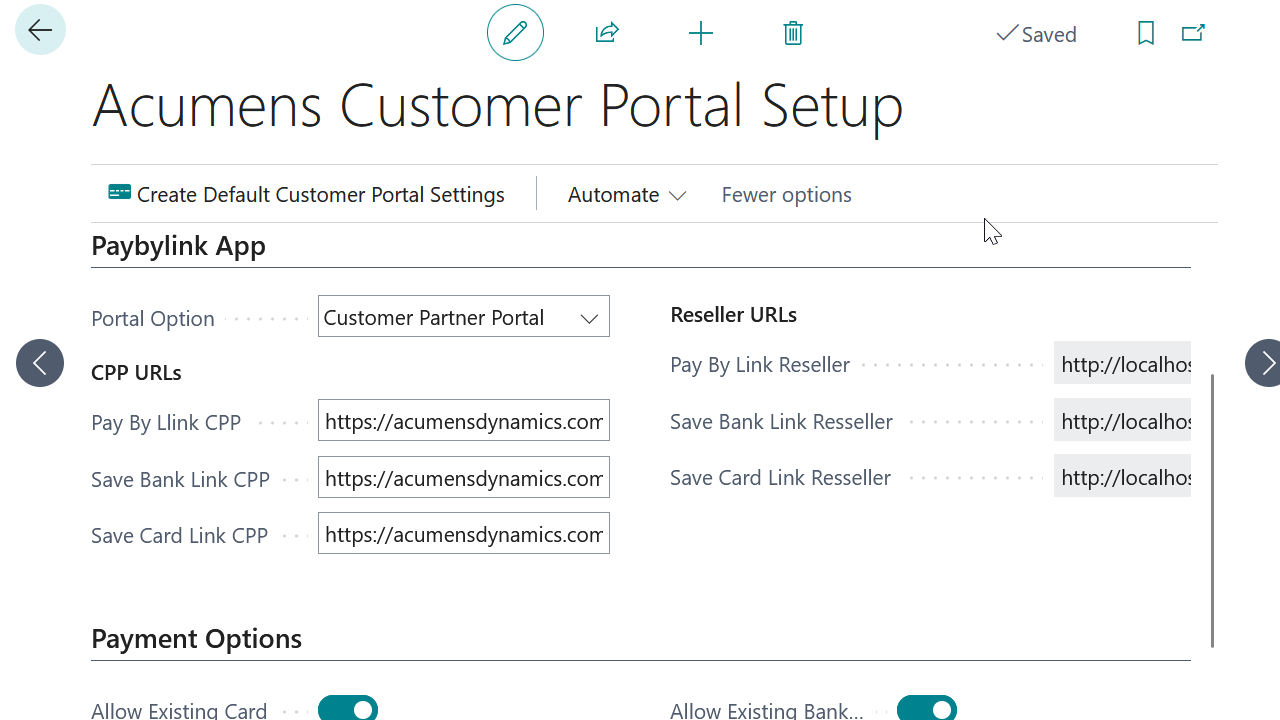Click the Saved checkmark indicator

click(x=1035, y=33)
